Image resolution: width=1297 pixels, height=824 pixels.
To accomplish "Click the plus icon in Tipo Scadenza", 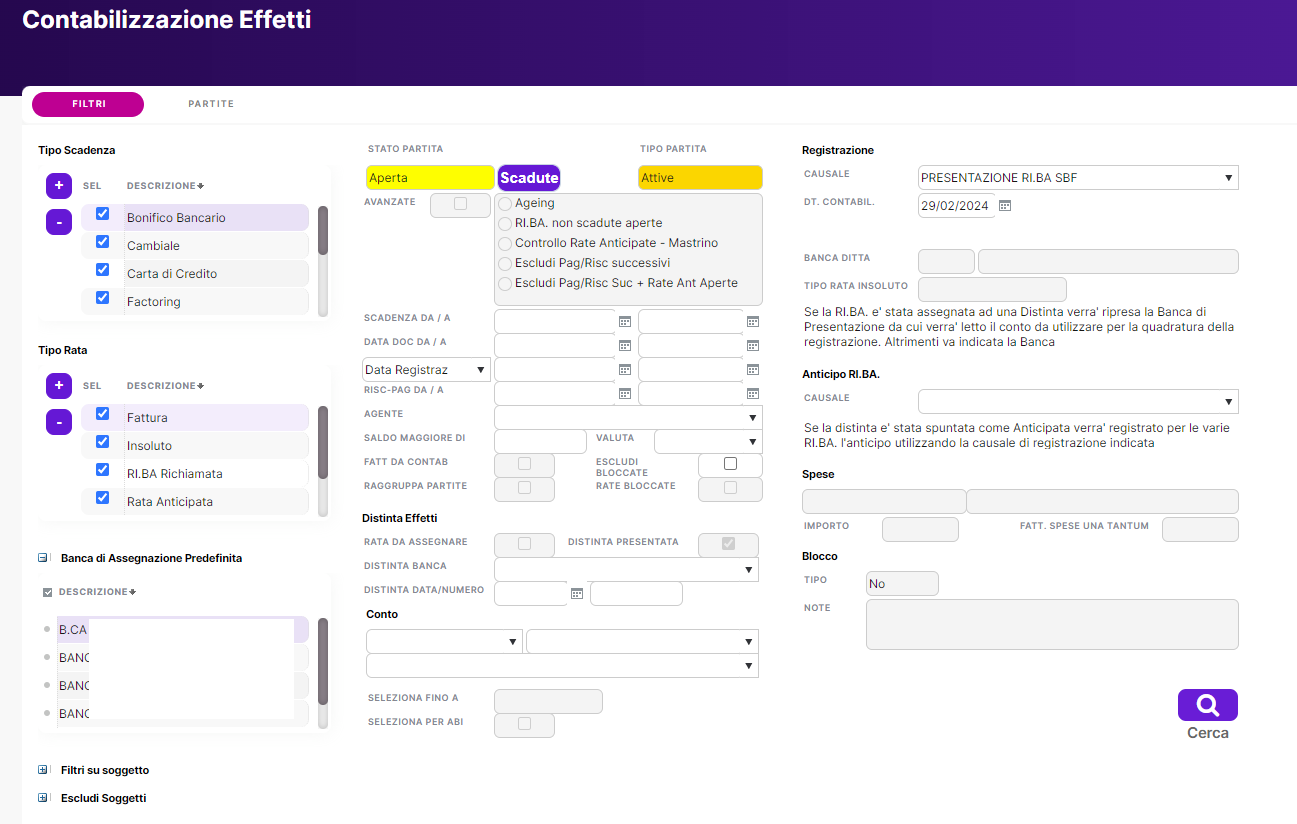I will [59, 186].
